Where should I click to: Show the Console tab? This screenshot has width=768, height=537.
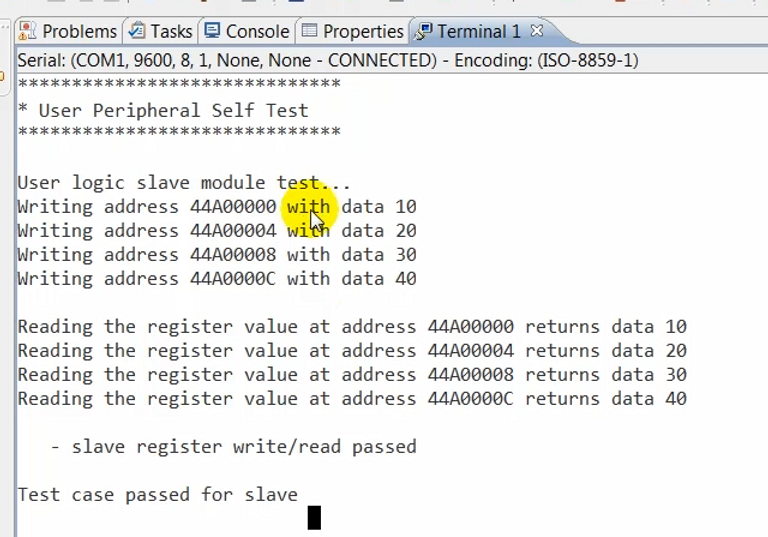[257, 31]
